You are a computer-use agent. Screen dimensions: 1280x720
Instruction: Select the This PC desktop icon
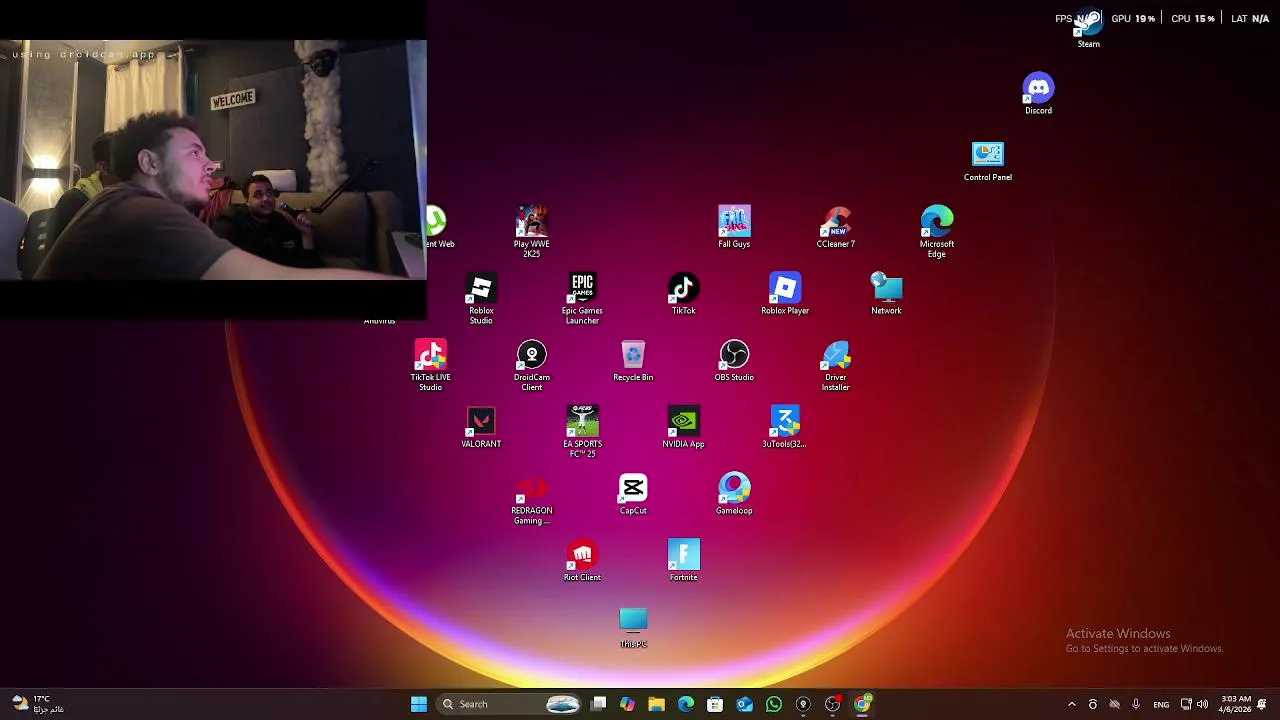(x=633, y=628)
